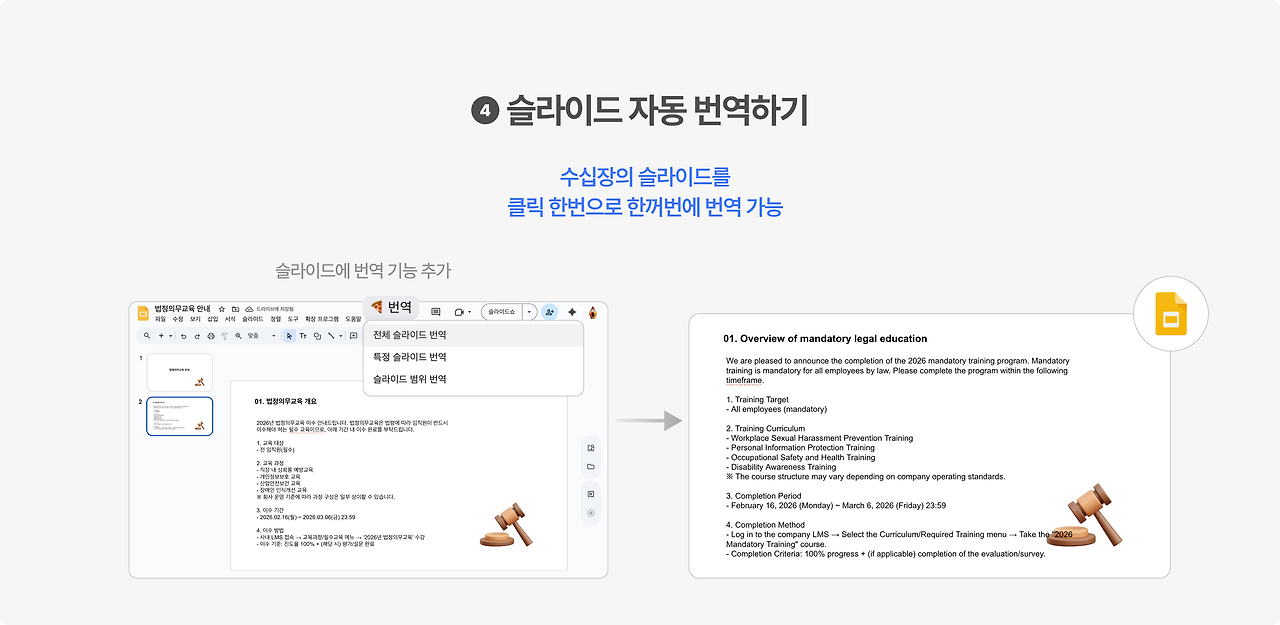Click the video camera meeting icon
Image resolution: width=1280 pixels, height=625 pixels.
coord(460,312)
